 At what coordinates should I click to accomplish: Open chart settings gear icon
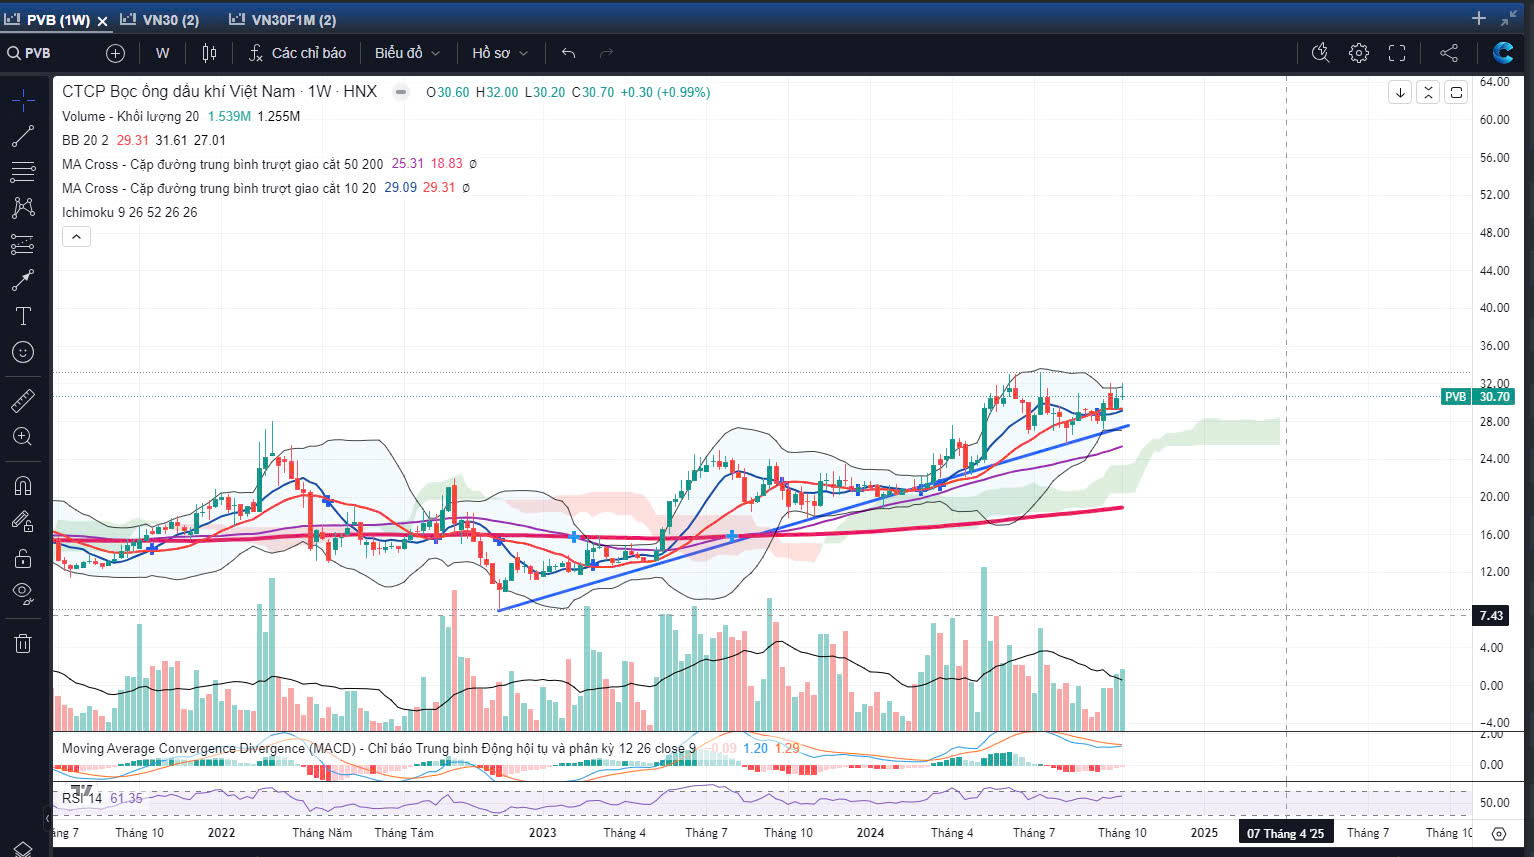[1358, 53]
